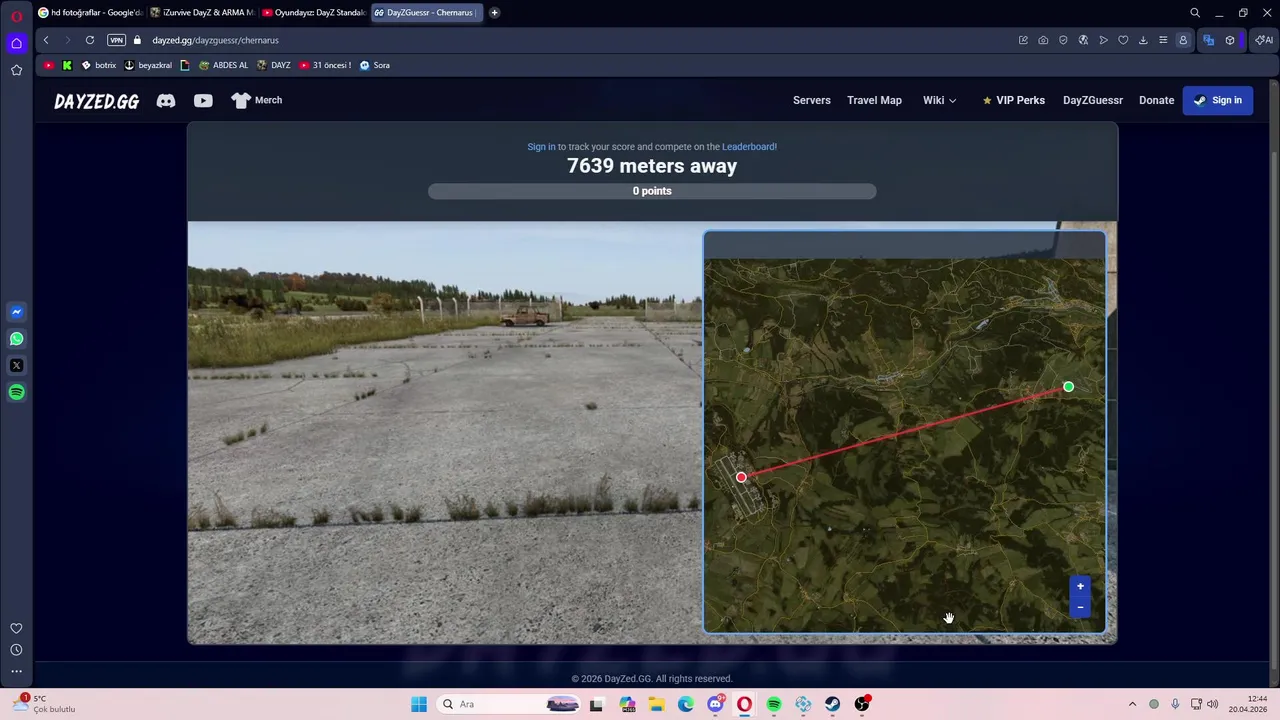Open the Discord icon in site header

[166, 100]
